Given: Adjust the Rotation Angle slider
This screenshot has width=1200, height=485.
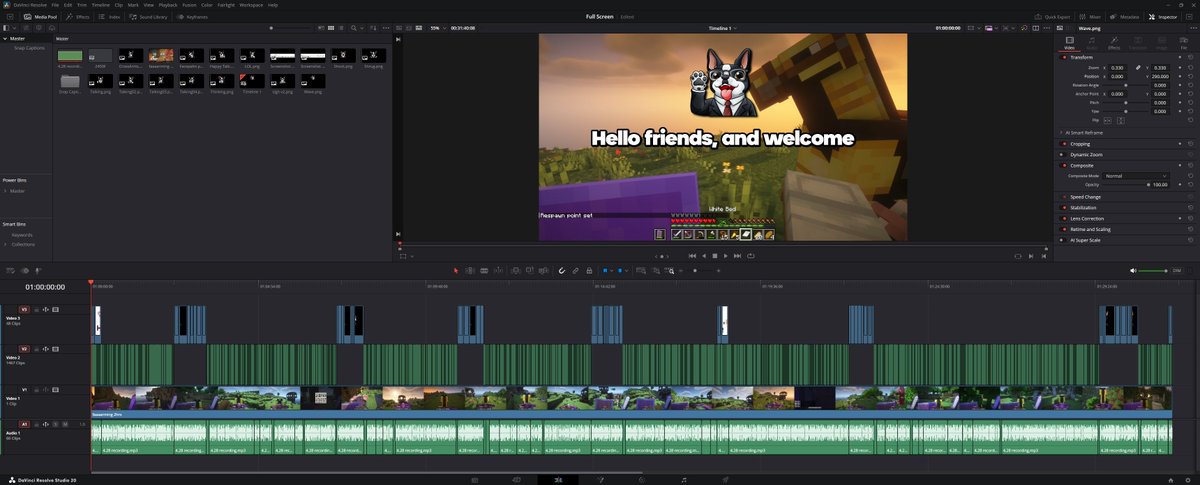Looking at the screenshot, I should [1128, 85].
